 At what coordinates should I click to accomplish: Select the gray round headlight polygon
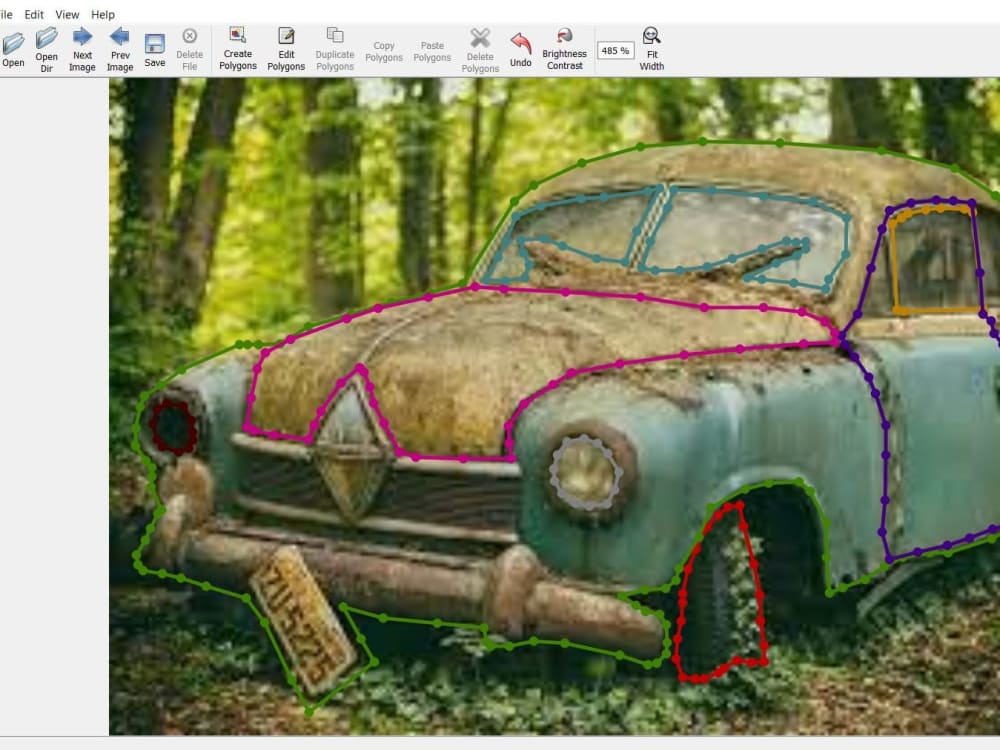[x=585, y=473]
